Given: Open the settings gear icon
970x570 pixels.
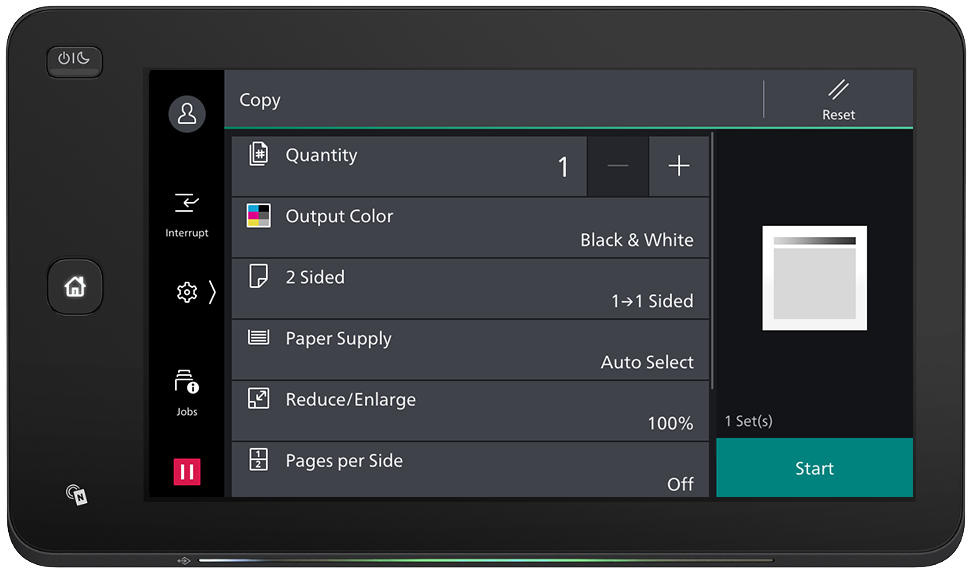Looking at the screenshot, I should [x=186, y=292].
